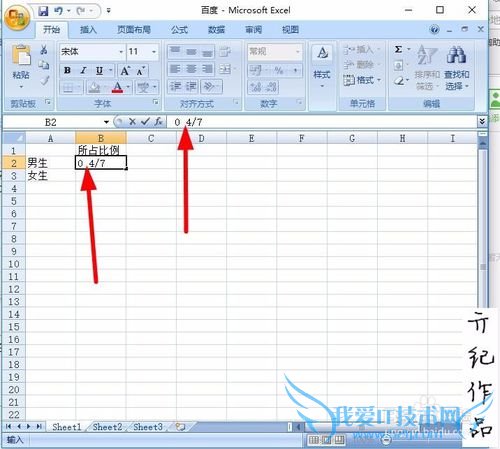
Task: Open the 样式 styles menu
Action: point(322,67)
